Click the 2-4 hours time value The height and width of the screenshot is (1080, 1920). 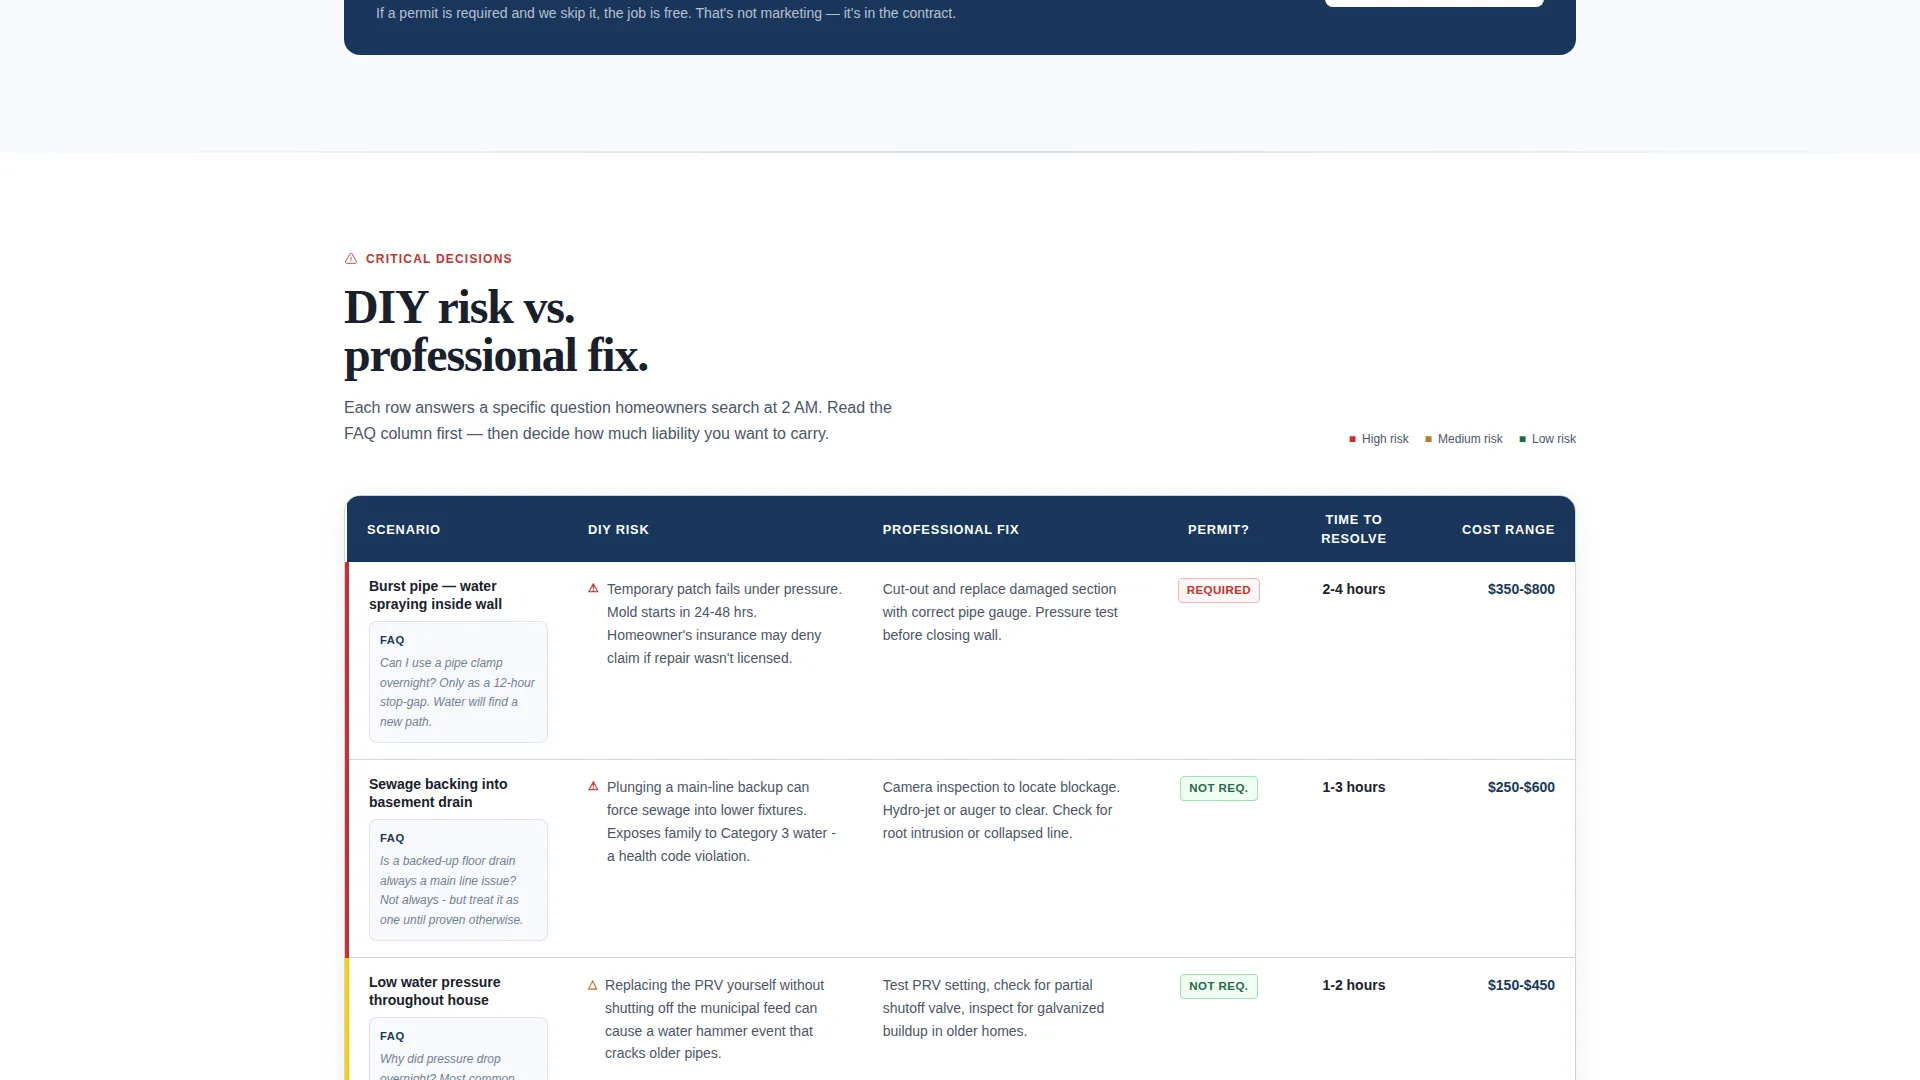[1353, 589]
